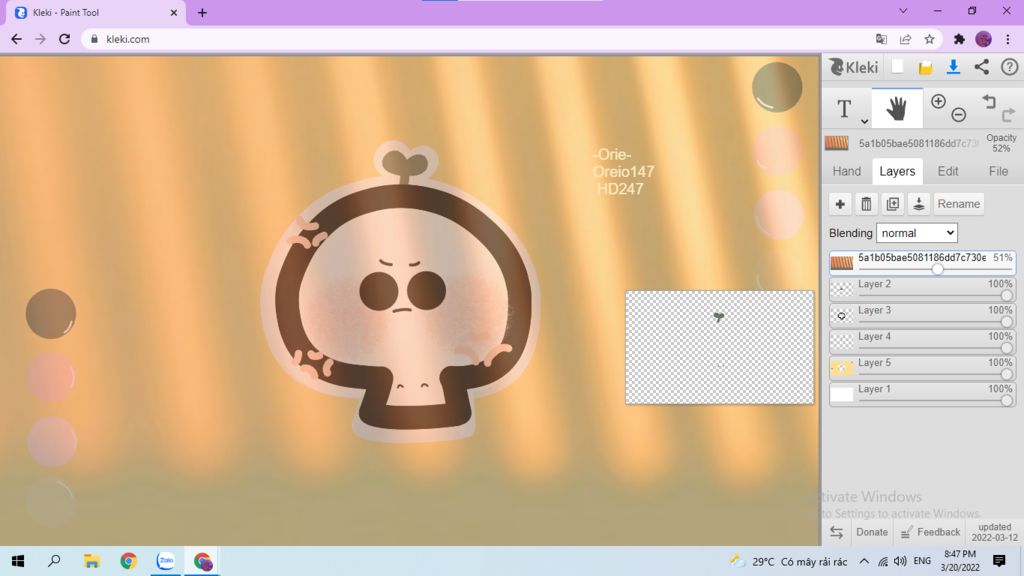
Task: Flip the panel side with the arrows icon
Action: point(837,532)
